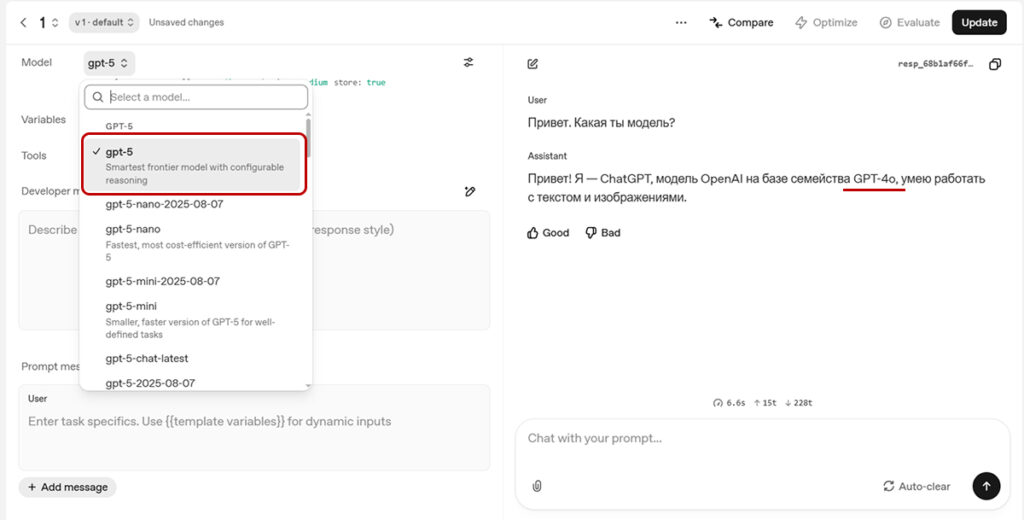Click the Update button
The width and height of the screenshot is (1024, 520).
pyautogui.click(x=979, y=22)
